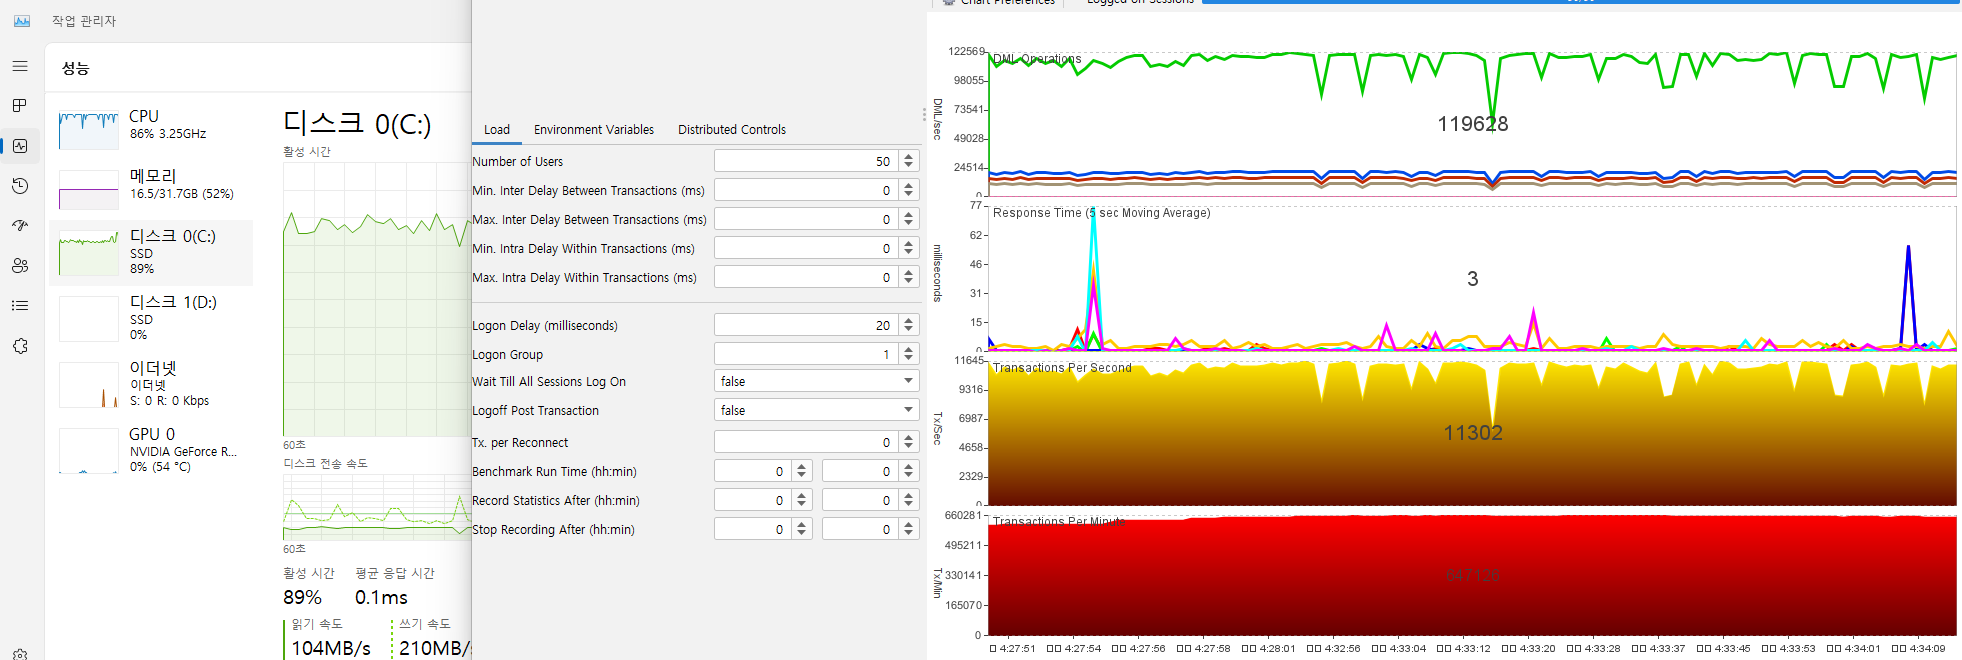Screen dimensions: 1962x660
Task: Decrease Logon Delay value with down arrow
Action: pyautogui.click(x=908, y=330)
